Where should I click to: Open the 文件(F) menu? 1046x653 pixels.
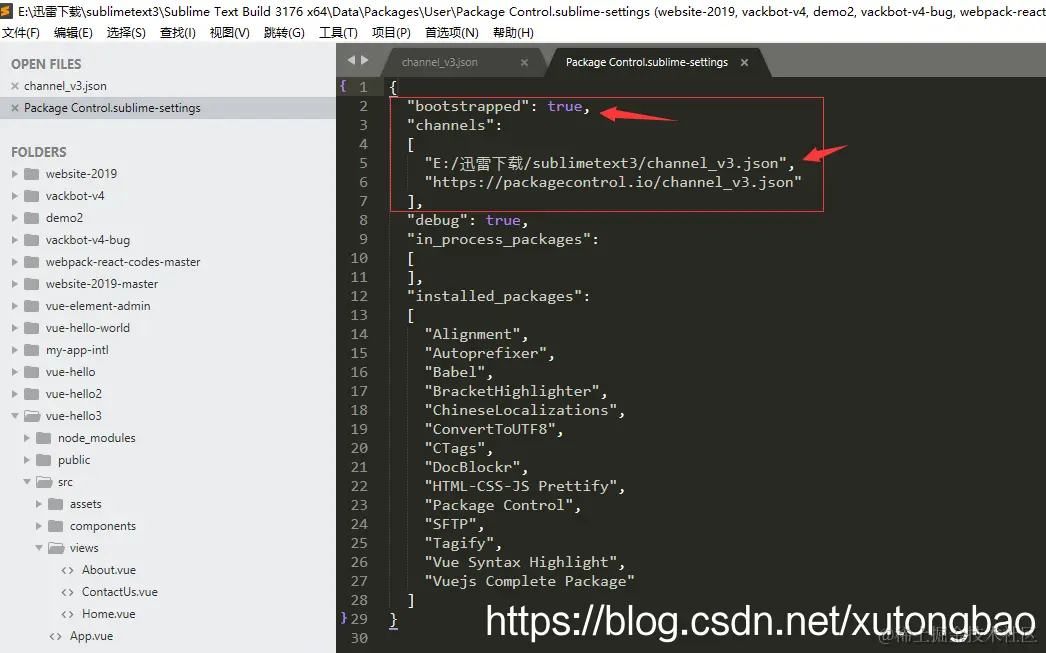tap(21, 33)
